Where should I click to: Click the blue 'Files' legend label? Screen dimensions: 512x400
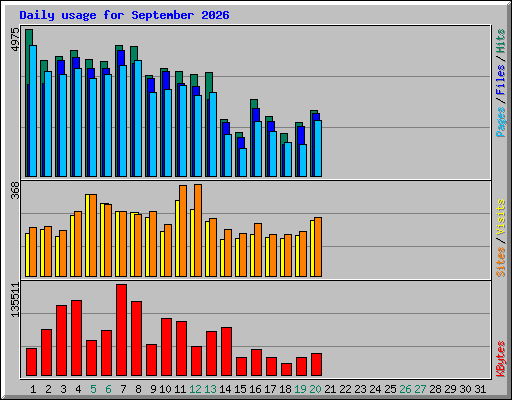(500, 80)
